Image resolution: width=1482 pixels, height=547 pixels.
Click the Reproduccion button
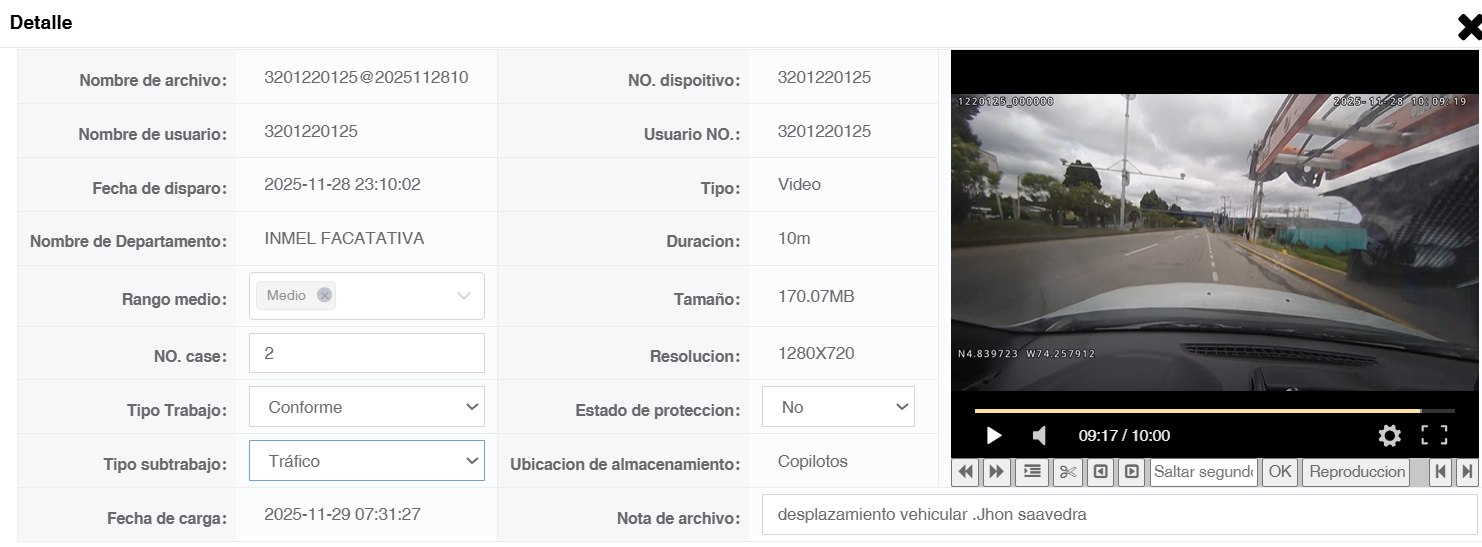1358,472
